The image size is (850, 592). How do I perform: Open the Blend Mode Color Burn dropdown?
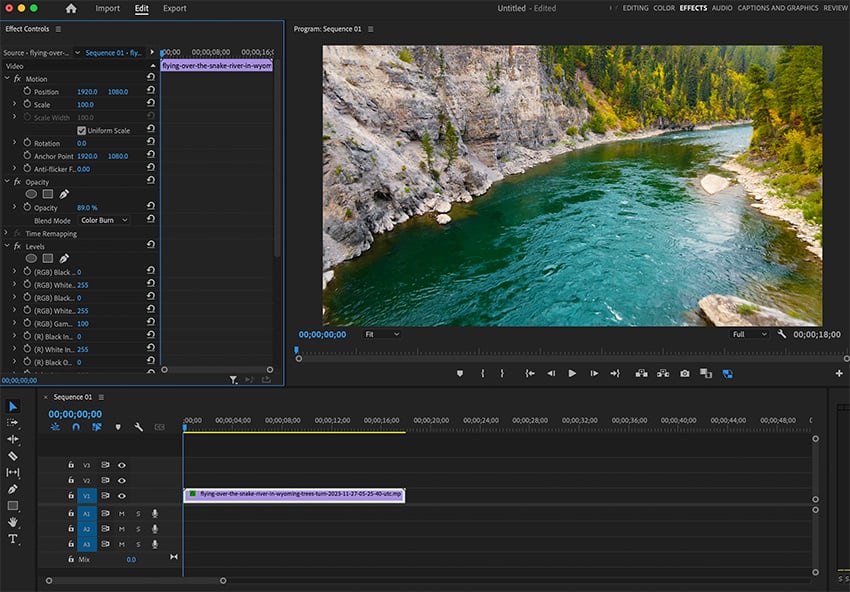click(x=104, y=220)
